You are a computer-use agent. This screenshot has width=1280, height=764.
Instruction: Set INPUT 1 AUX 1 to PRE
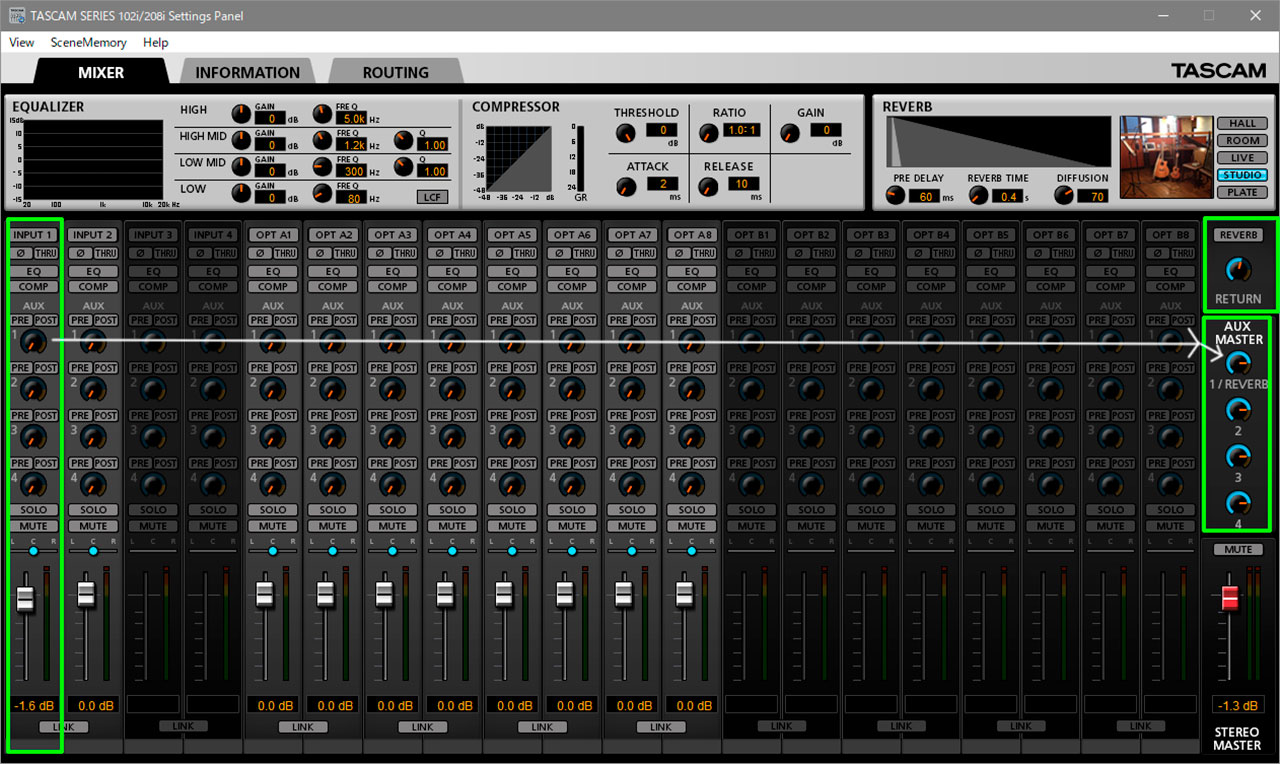pos(21,320)
